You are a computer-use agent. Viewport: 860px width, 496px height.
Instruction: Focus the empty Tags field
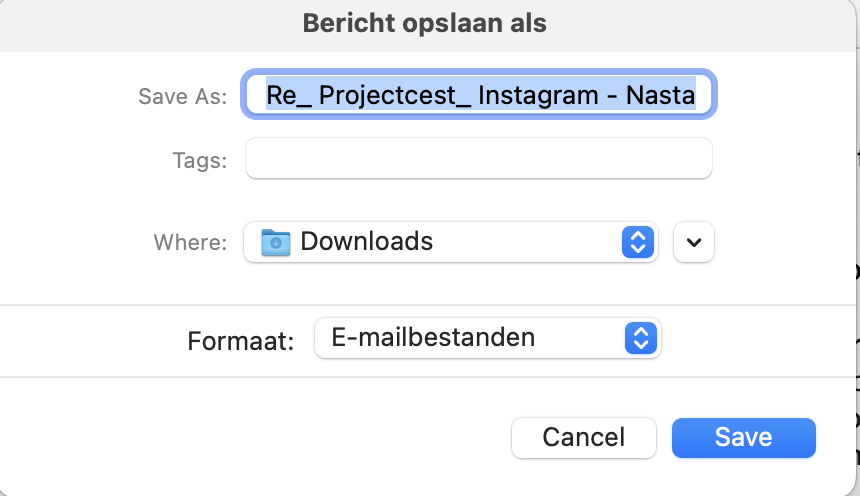pyautogui.click(x=478, y=159)
